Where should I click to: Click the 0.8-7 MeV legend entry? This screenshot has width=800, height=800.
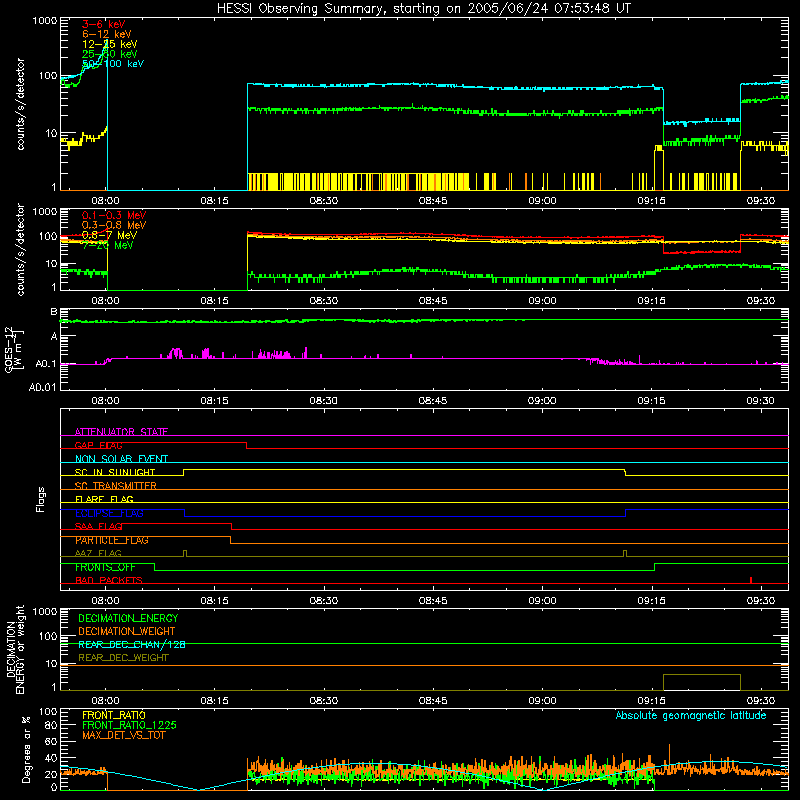coord(110,235)
